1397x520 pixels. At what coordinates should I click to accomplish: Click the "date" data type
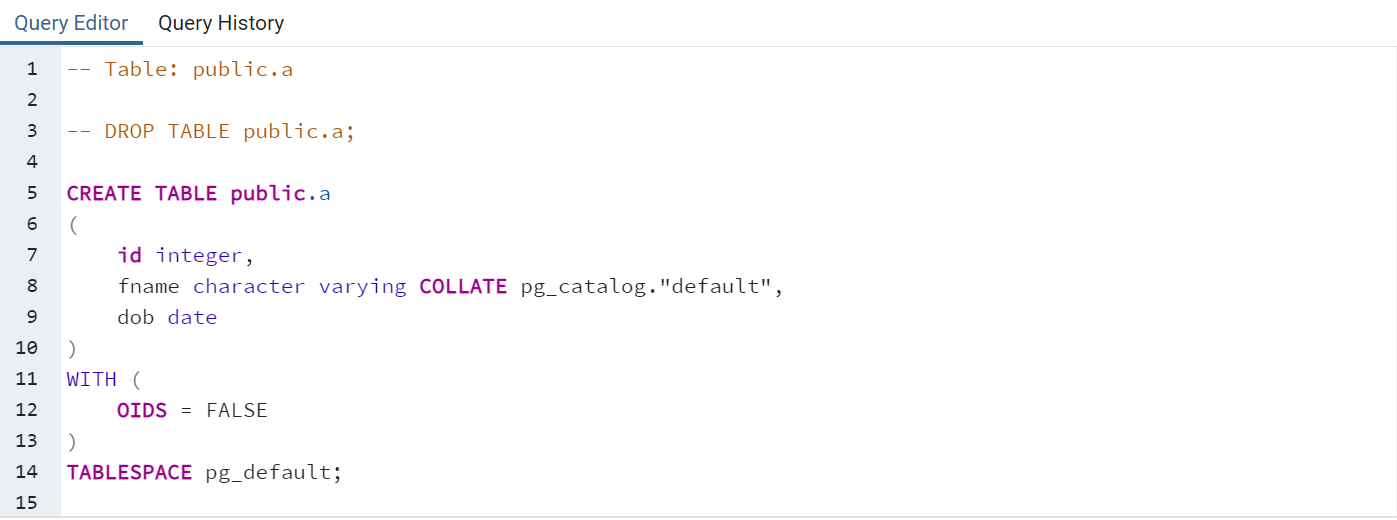192,318
